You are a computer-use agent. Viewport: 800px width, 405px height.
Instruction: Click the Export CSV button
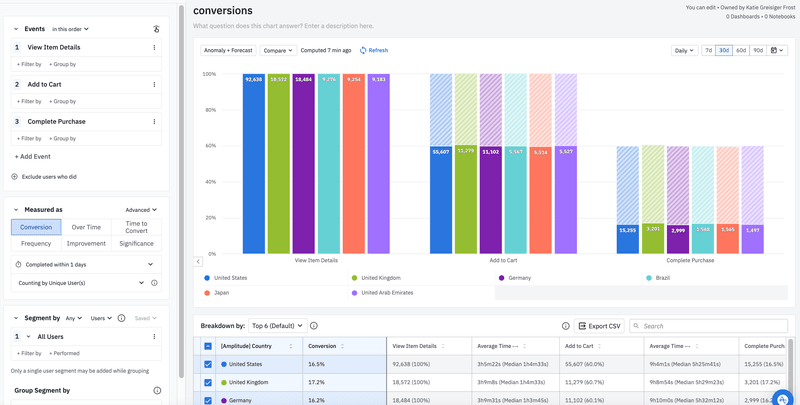coord(599,326)
